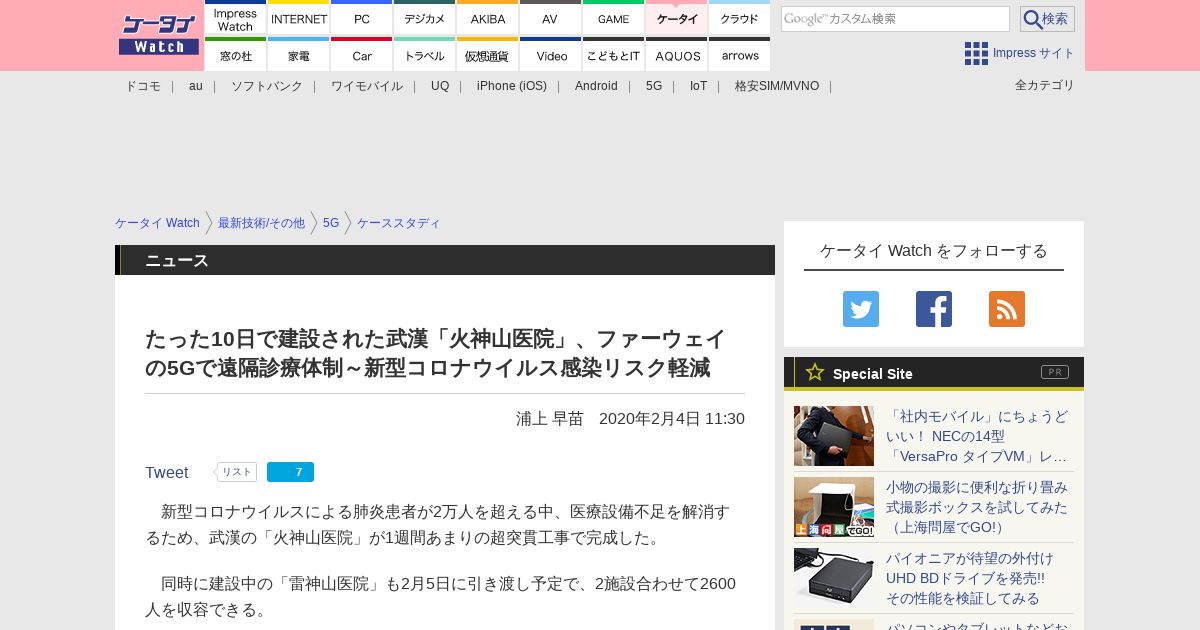
Task: Click the Impress サイト grid icon
Action: coord(976,53)
